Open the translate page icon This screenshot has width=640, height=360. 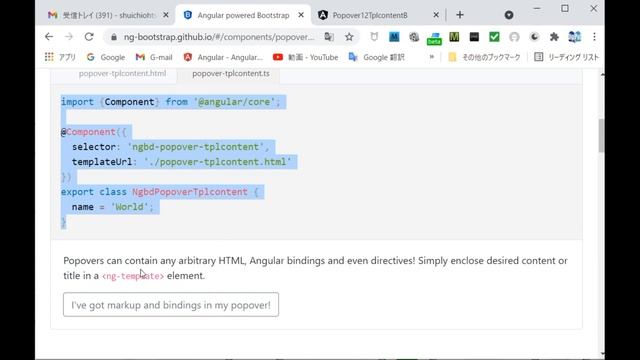click(x=329, y=37)
